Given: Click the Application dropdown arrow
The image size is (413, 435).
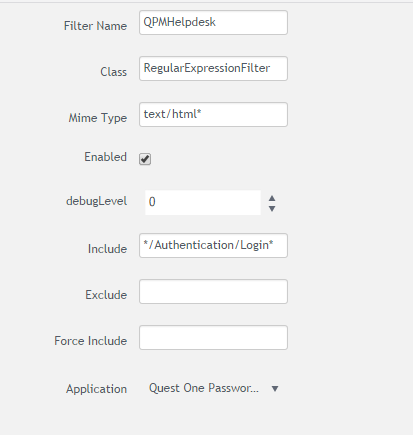Looking at the screenshot, I should coord(275,389).
